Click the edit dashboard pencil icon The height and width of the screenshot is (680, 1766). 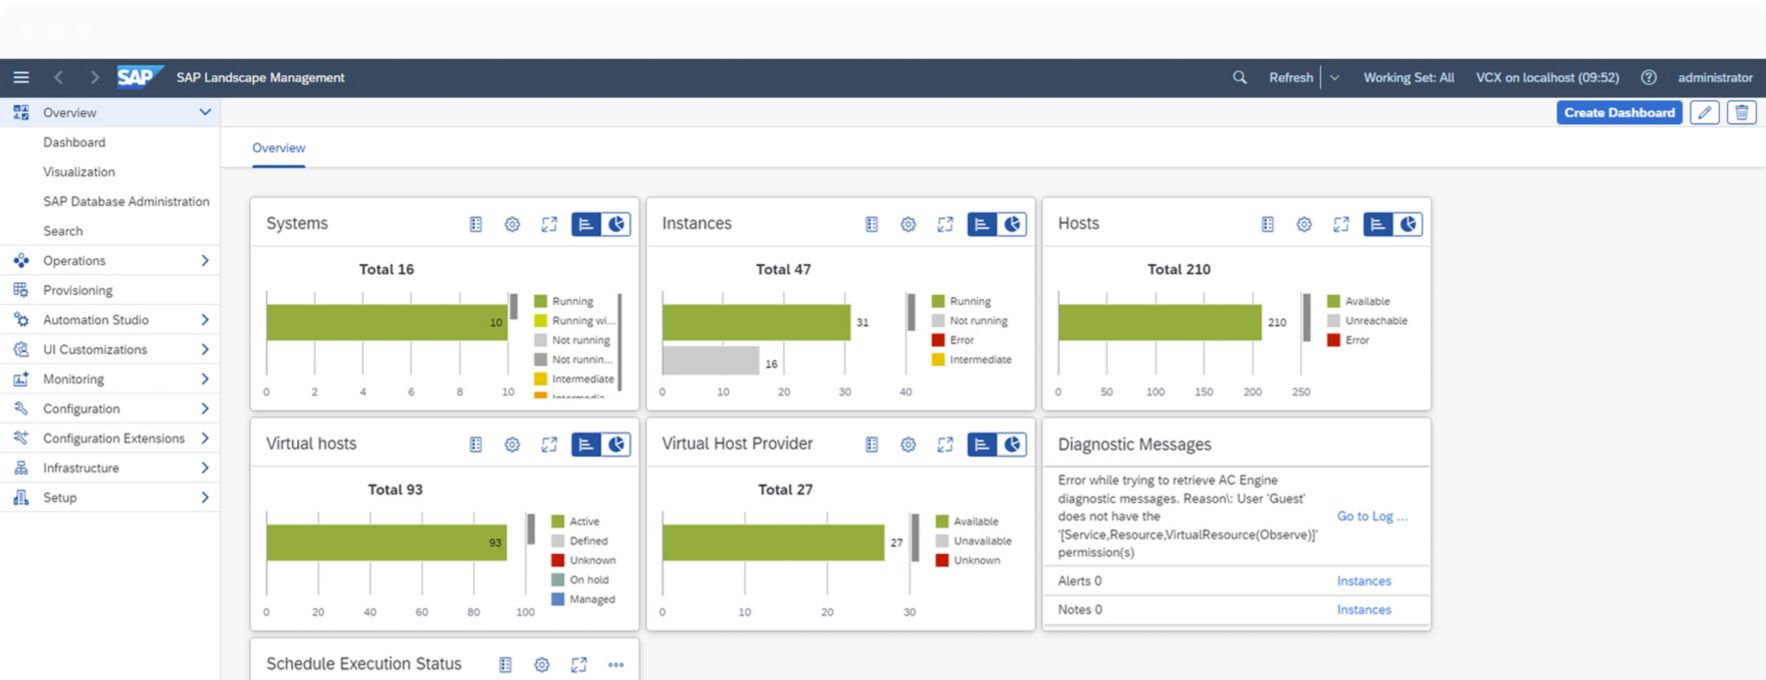(x=1705, y=113)
